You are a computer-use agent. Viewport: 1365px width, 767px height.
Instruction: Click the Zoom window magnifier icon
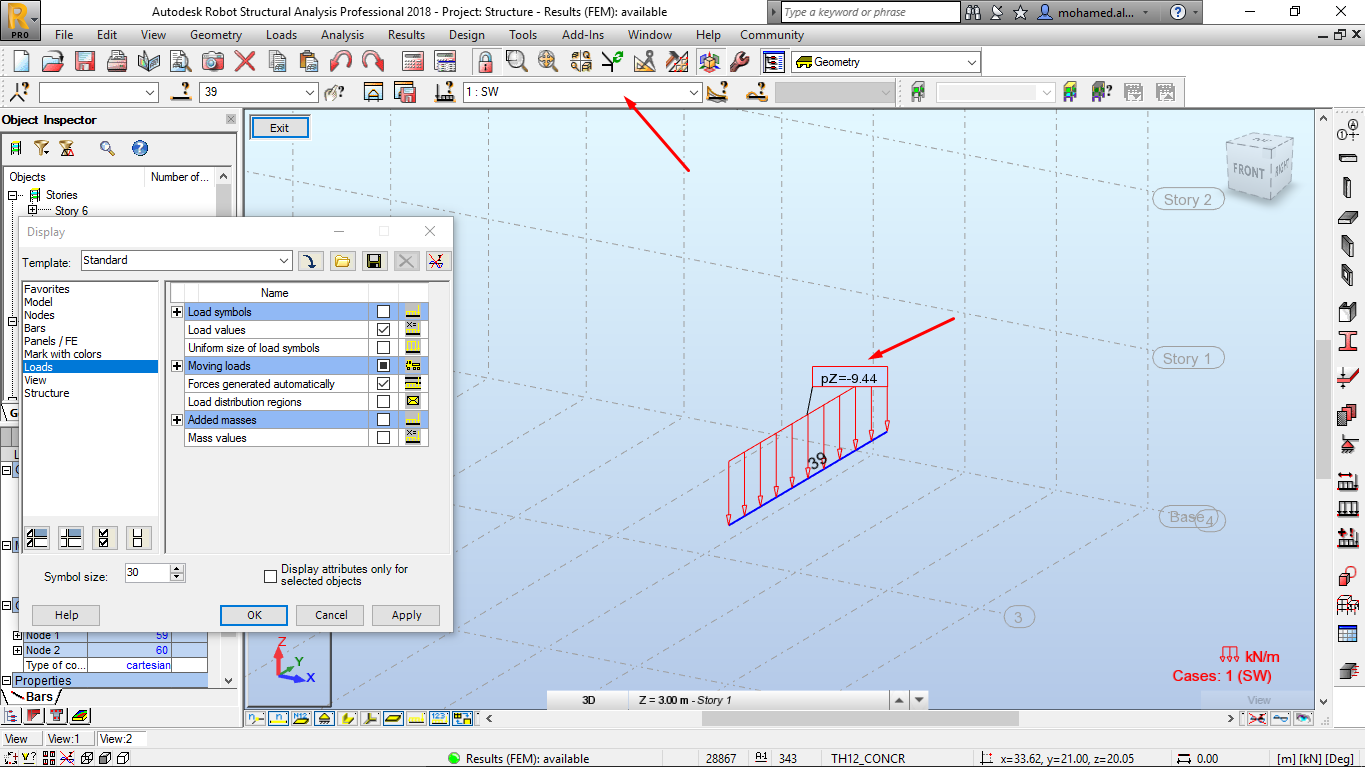[x=516, y=61]
